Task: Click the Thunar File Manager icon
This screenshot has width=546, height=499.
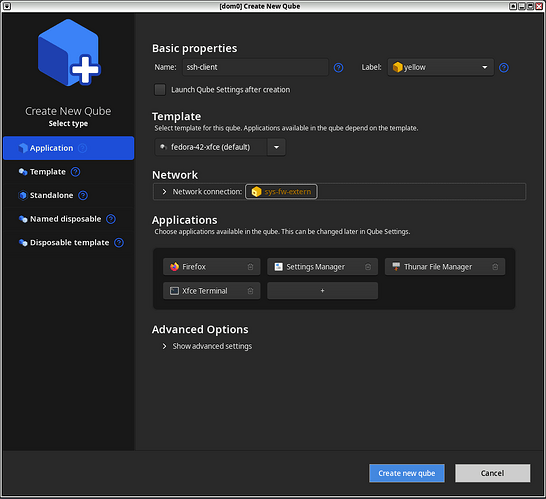Action: click(x=396, y=267)
